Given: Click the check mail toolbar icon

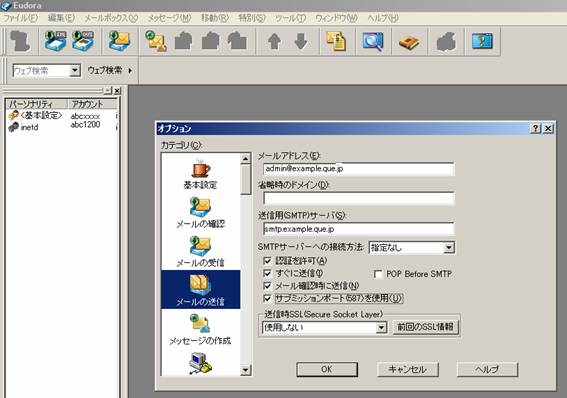Looking at the screenshot, I should (119, 41).
